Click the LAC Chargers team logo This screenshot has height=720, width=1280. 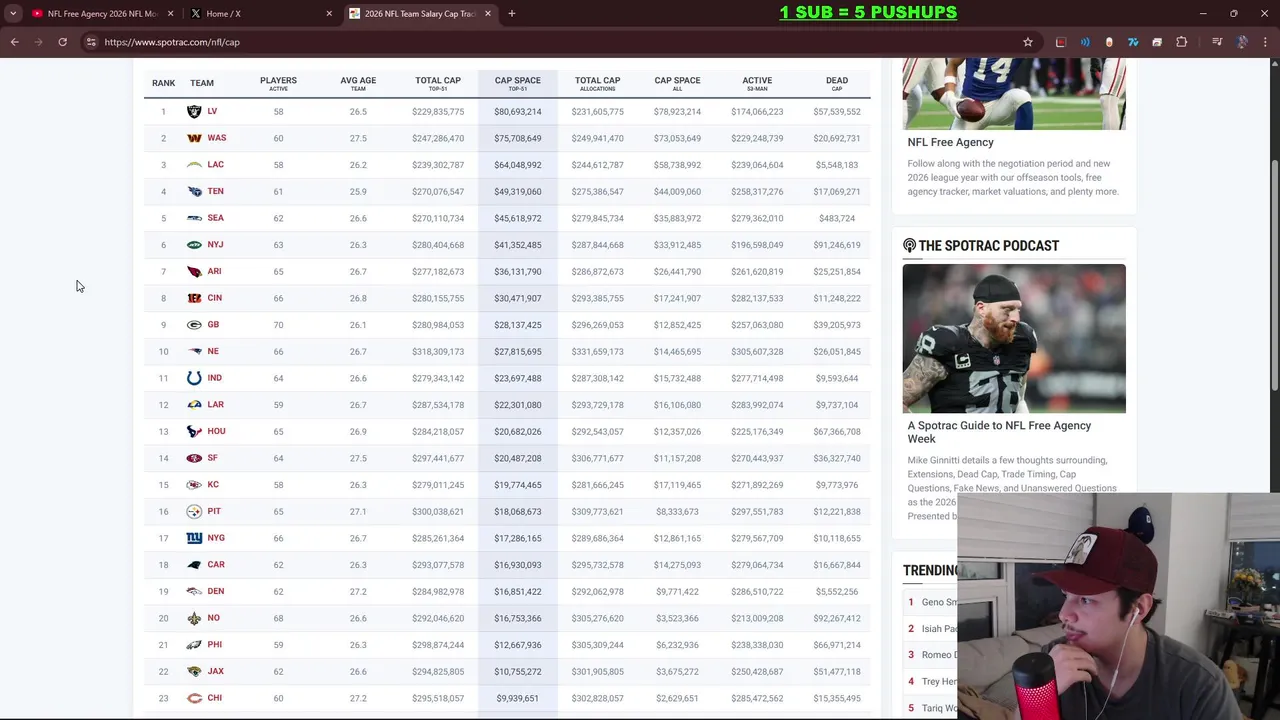tap(194, 165)
